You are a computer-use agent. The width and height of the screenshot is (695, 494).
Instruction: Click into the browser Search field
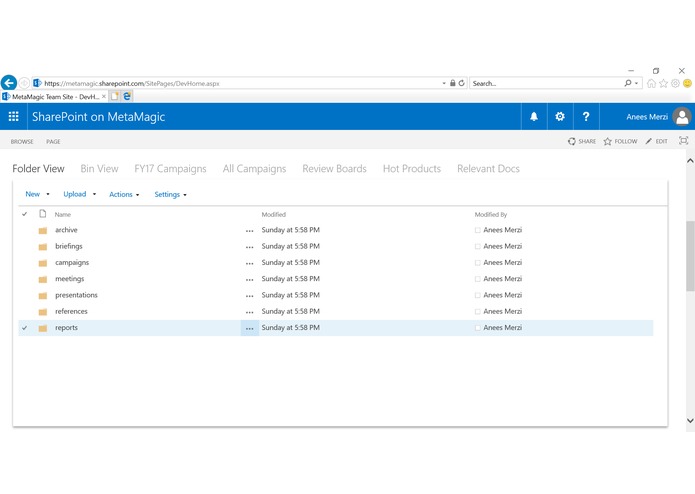pyautogui.click(x=546, y=83)
